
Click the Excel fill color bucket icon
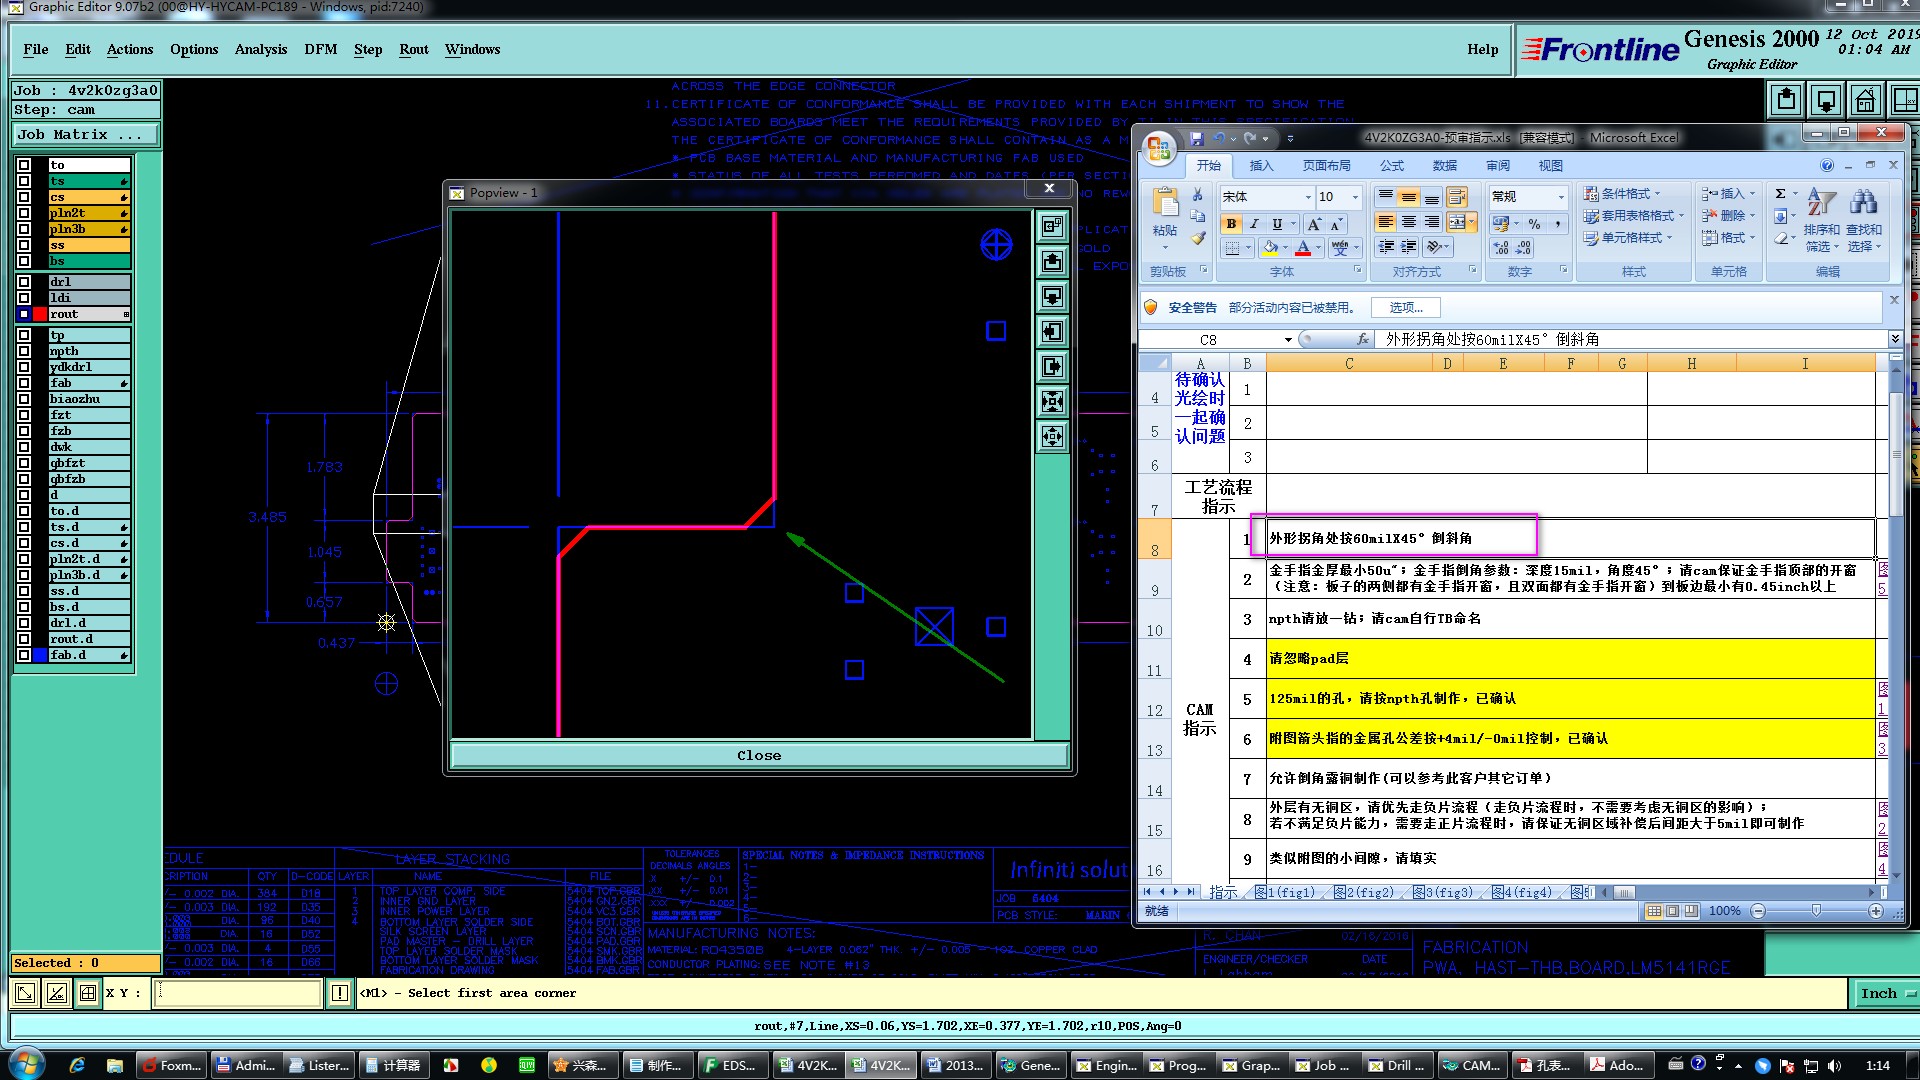pos(1269,247)
